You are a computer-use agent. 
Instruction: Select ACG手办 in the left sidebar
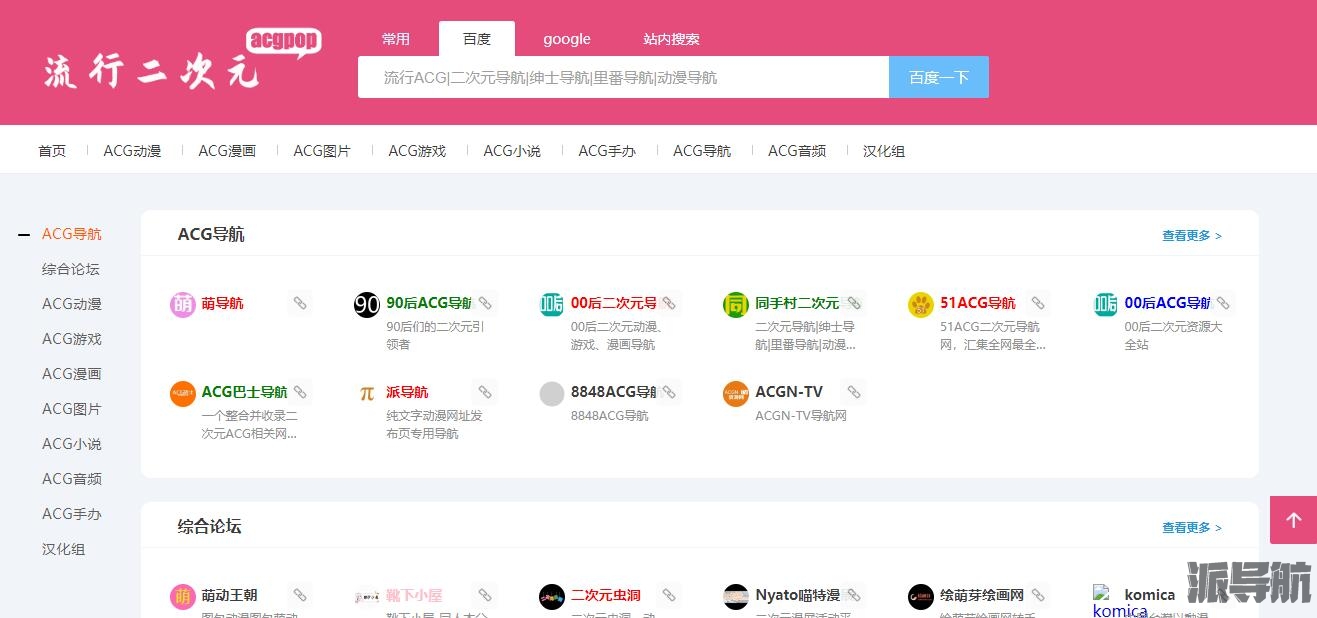pos(72,514)
